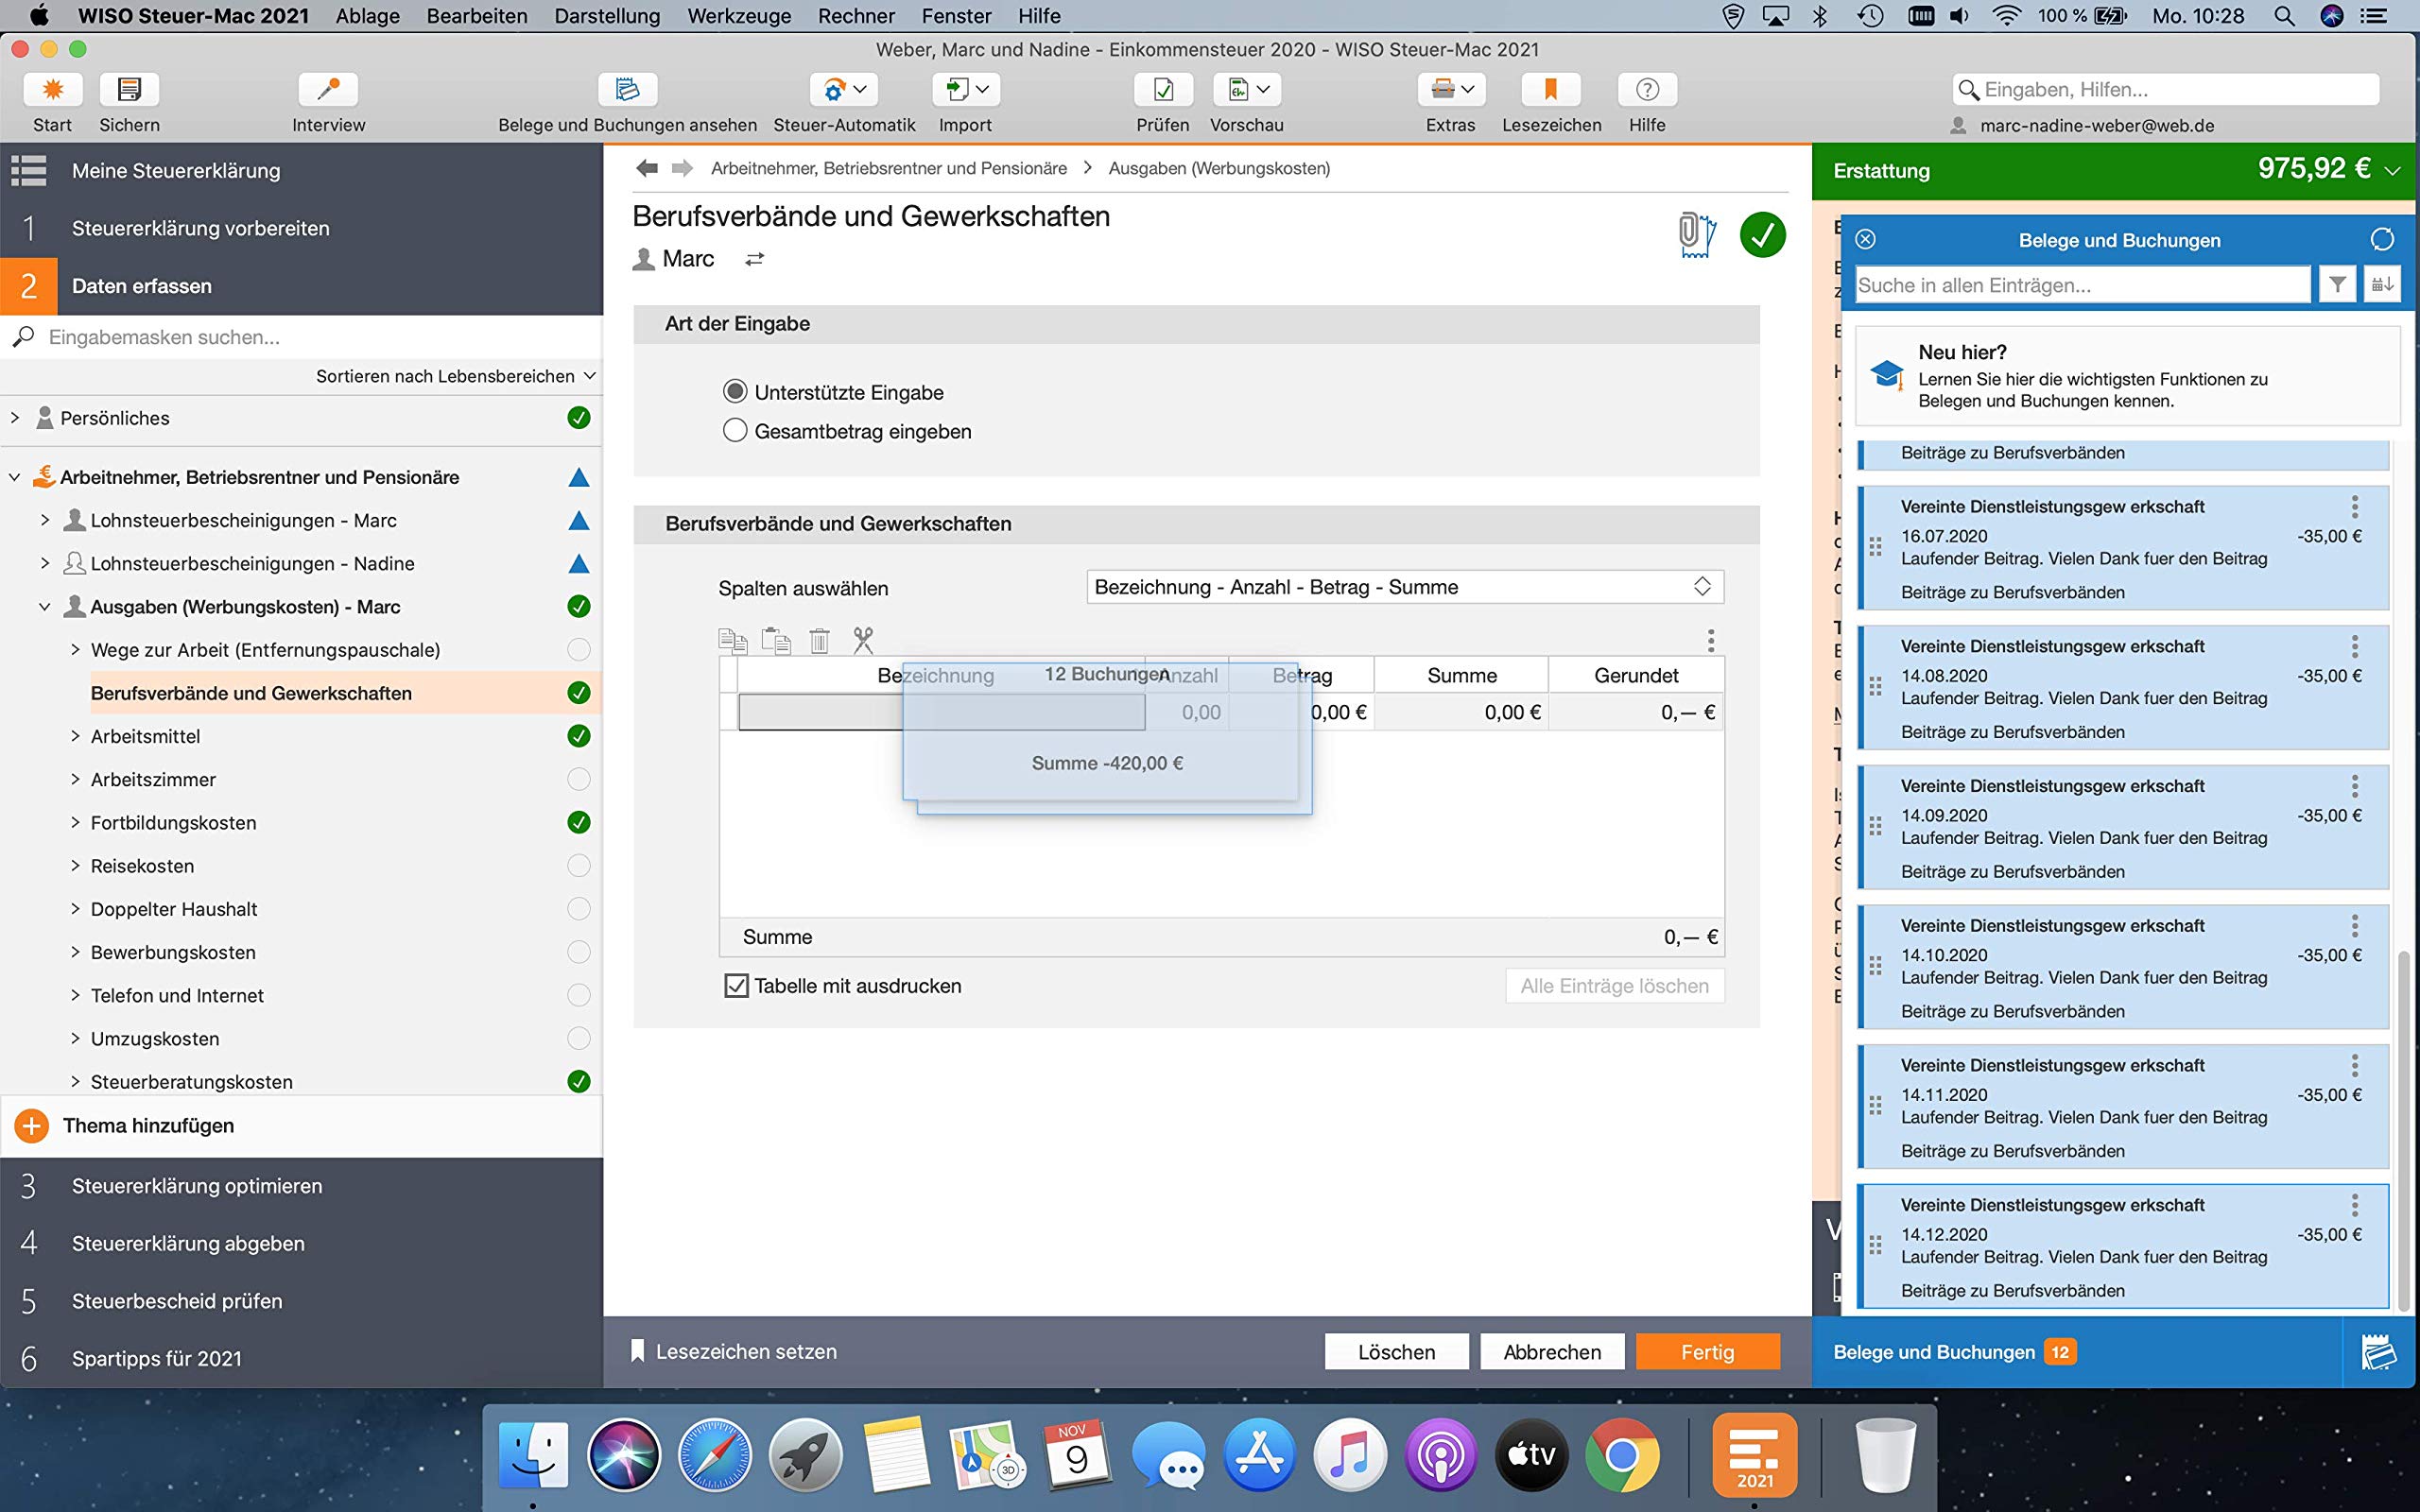The height and width of the screenshot is (1512, 2420).
Task: Open options for the 14.12.2020 booking
Action: (2355, 1204)
